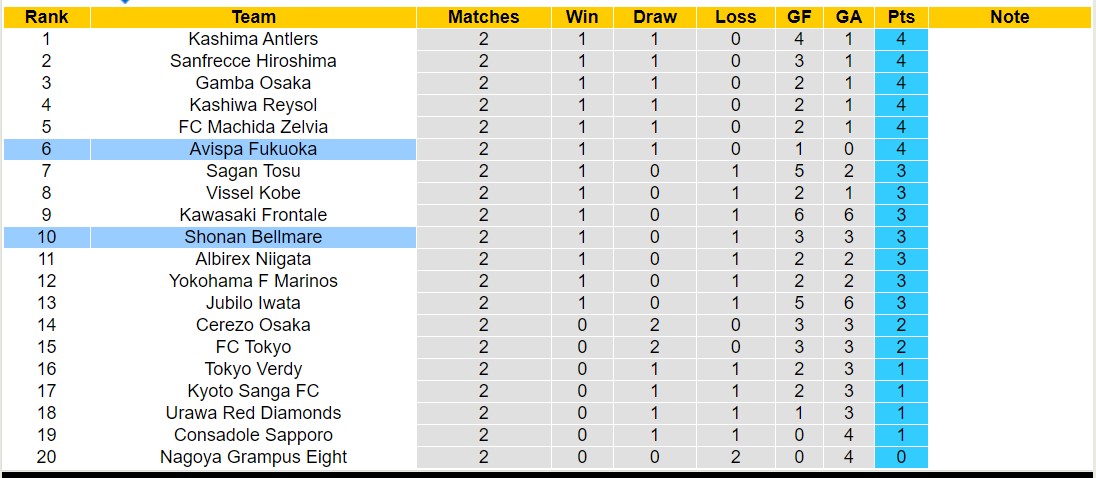Open the Nagoya Grampus Eight team link

click(253, 457)
